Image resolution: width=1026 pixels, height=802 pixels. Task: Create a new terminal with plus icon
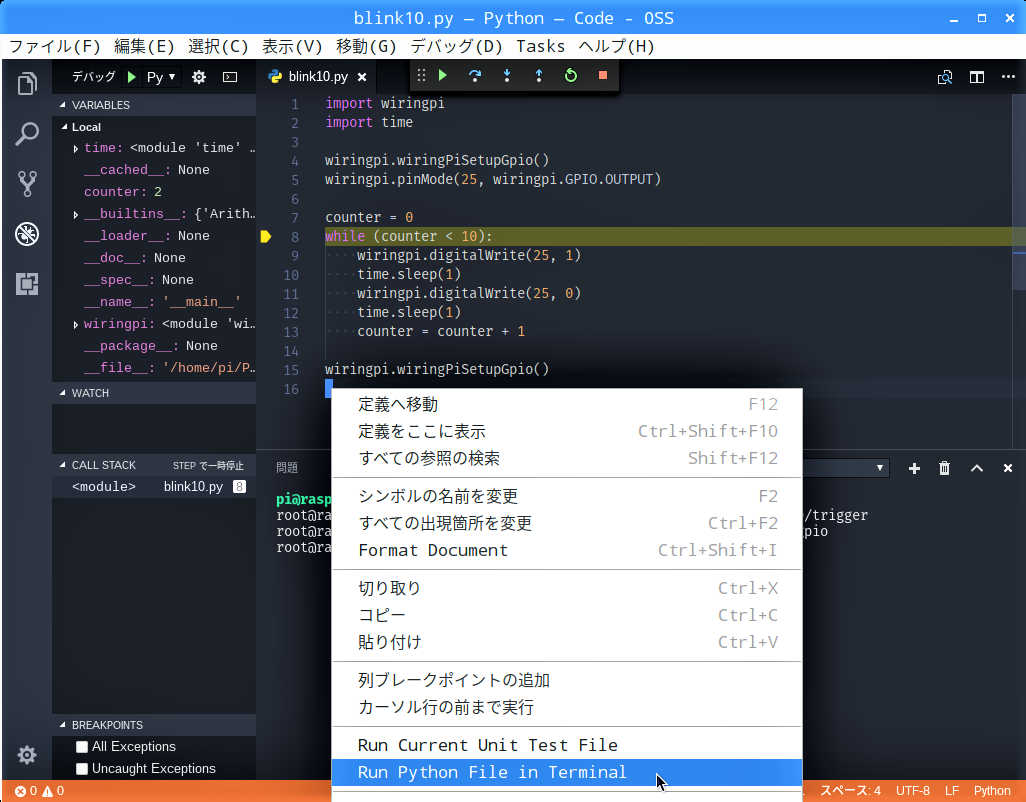[915, 468]
